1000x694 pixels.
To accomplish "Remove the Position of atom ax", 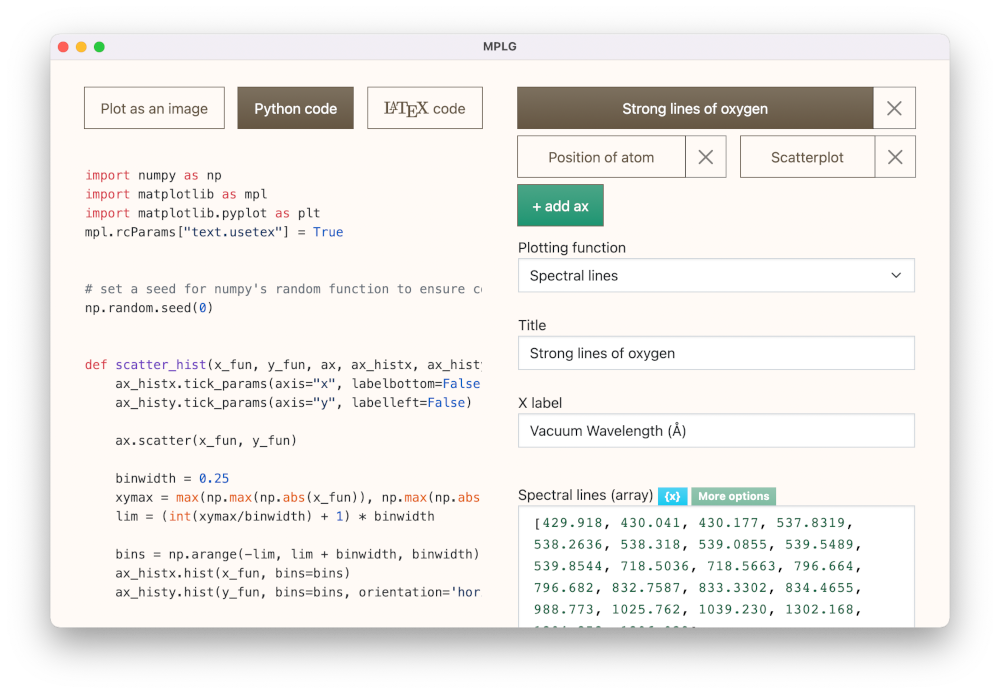I will click(705, 157).
